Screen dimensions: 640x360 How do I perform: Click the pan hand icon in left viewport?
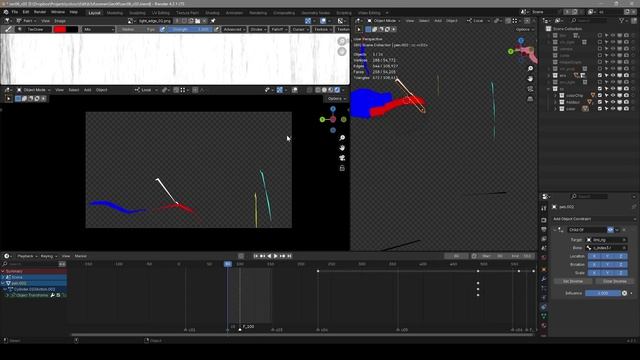click(342, 148)
